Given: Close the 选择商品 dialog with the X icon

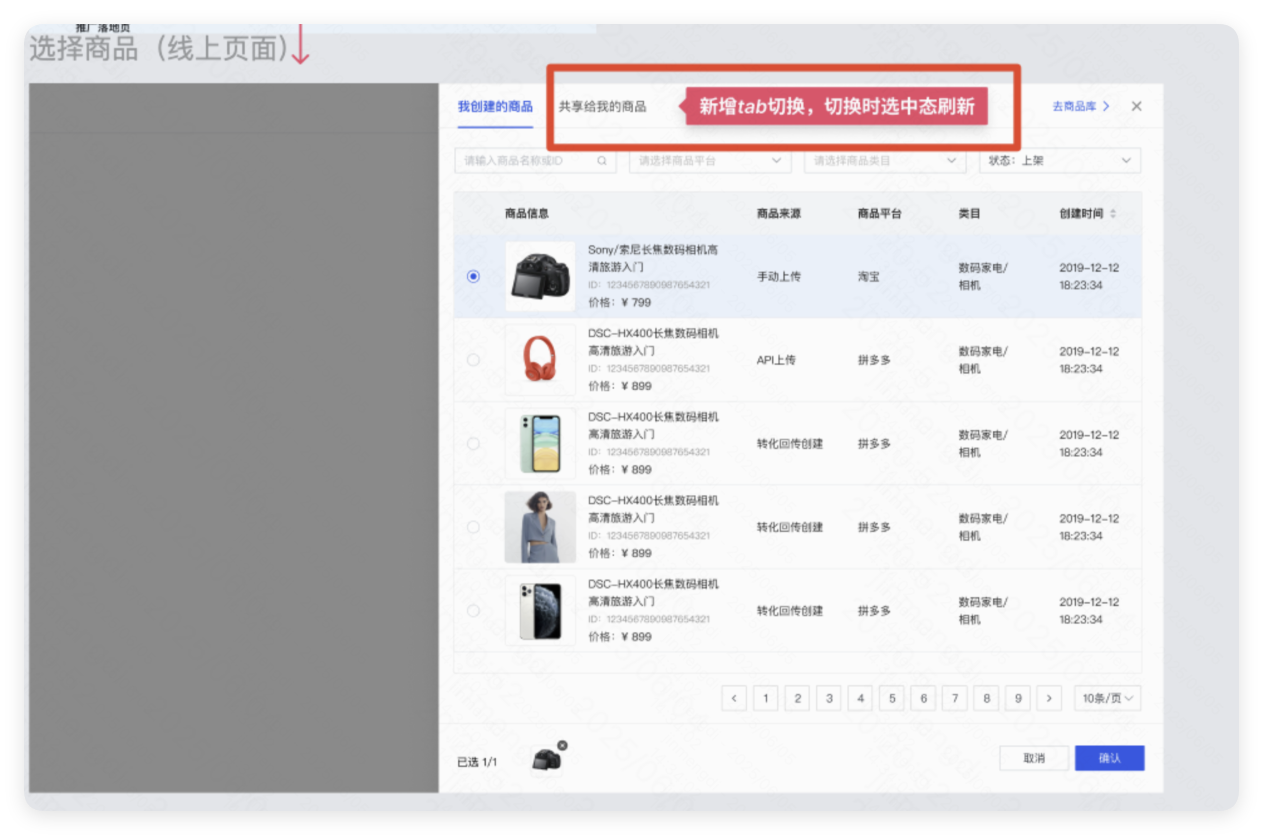Looking at the screenshot, I should pos(1136,105).
